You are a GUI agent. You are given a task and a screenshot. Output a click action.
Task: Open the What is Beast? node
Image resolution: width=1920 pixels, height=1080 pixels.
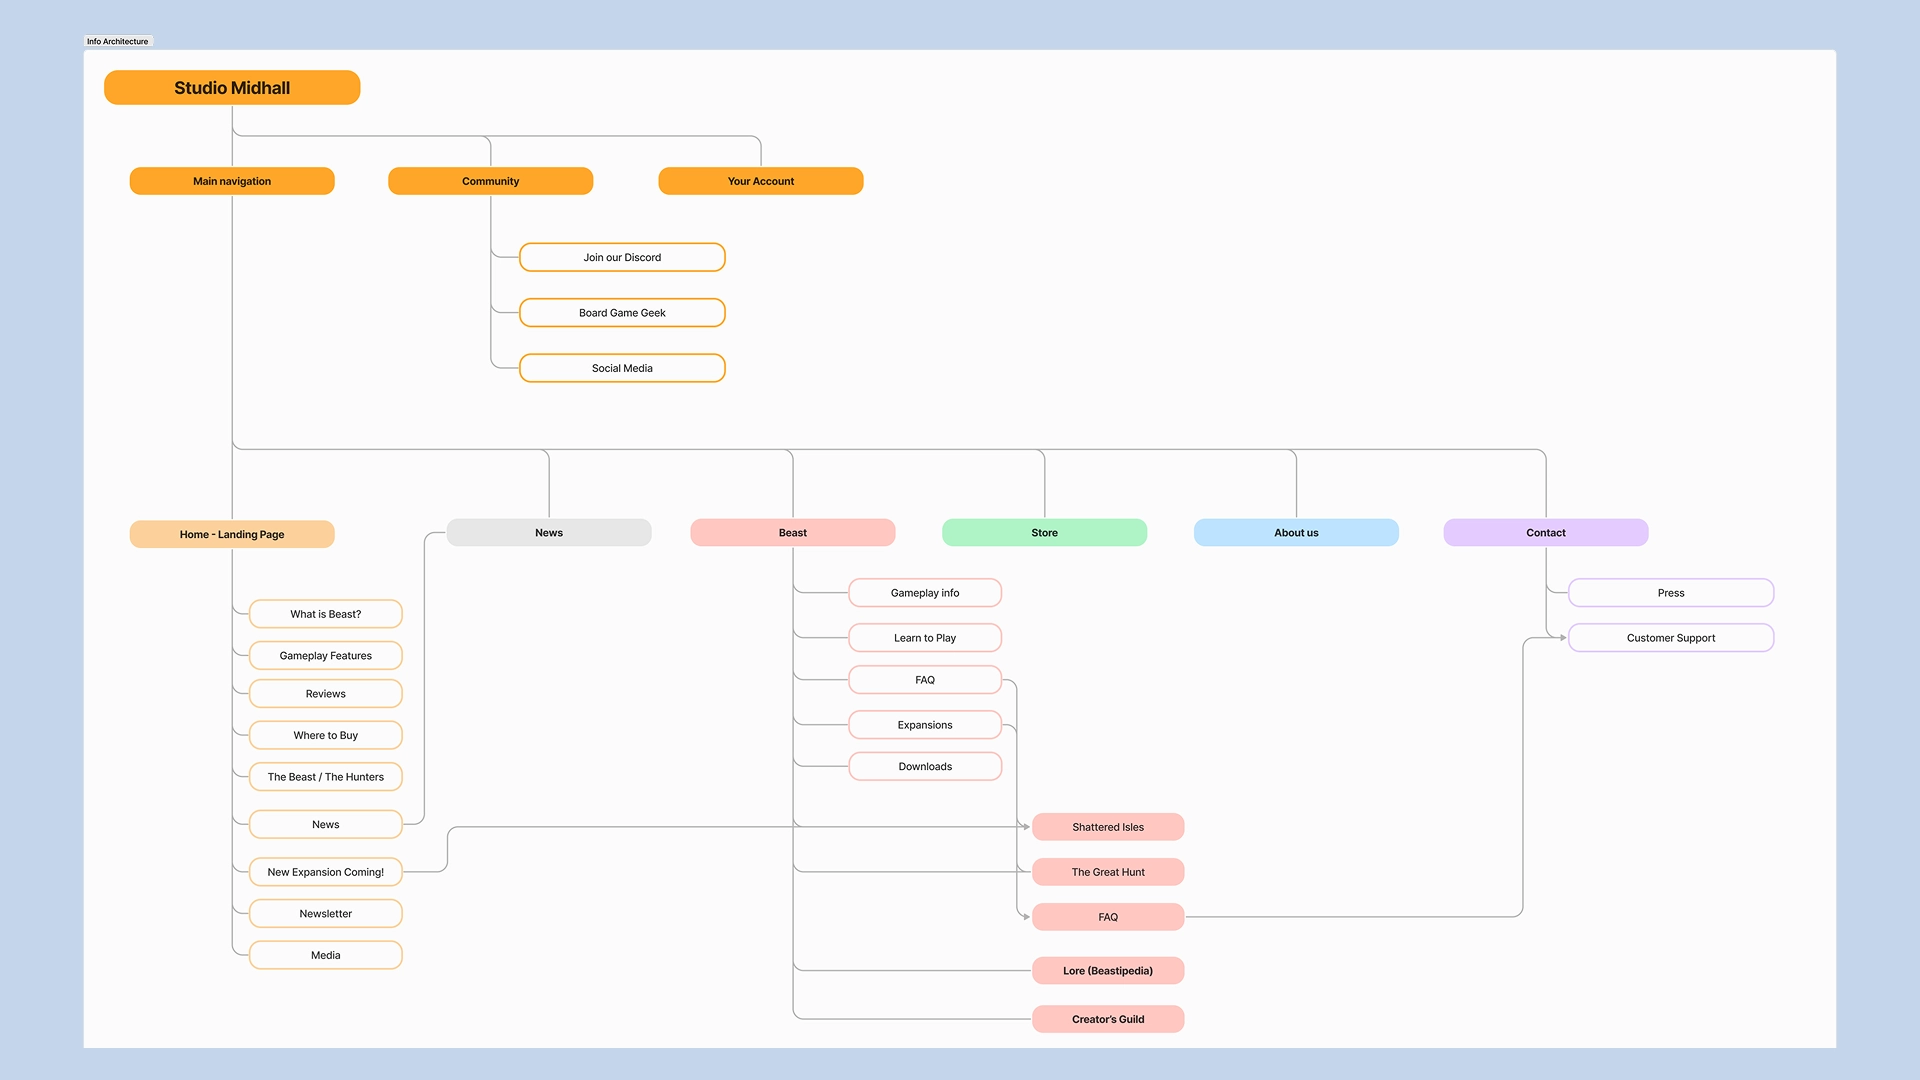[x=325, y=613]
